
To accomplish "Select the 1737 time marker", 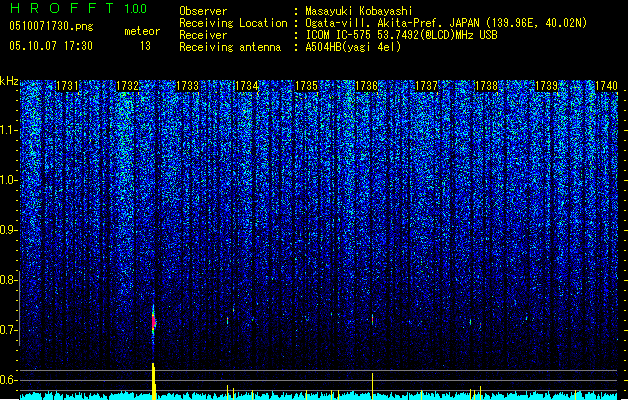I will [426, 86].
